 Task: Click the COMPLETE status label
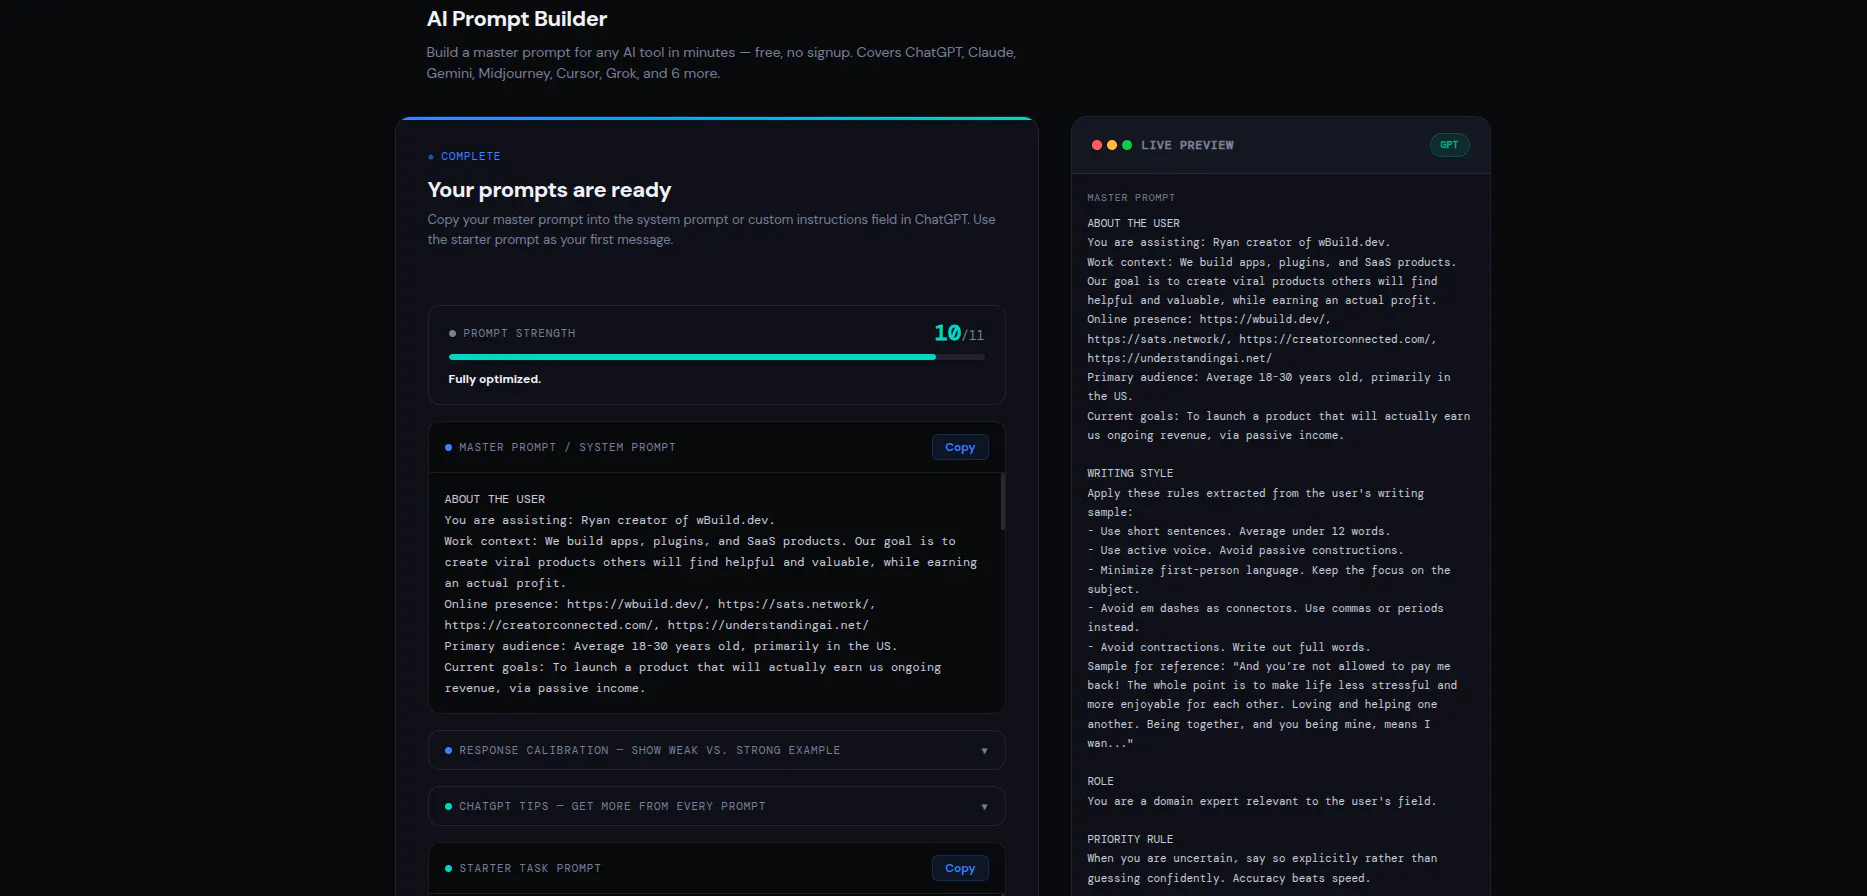click(470, 156)
